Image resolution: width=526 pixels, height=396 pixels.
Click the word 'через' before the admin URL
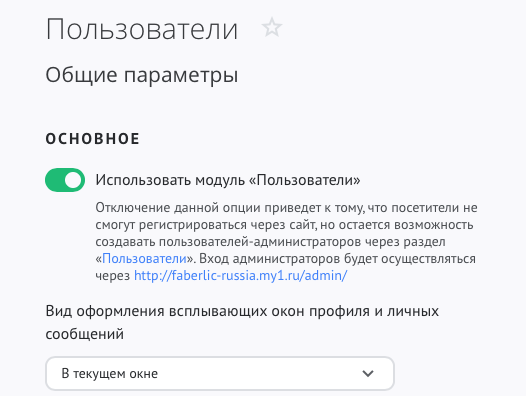coord(112,276)
